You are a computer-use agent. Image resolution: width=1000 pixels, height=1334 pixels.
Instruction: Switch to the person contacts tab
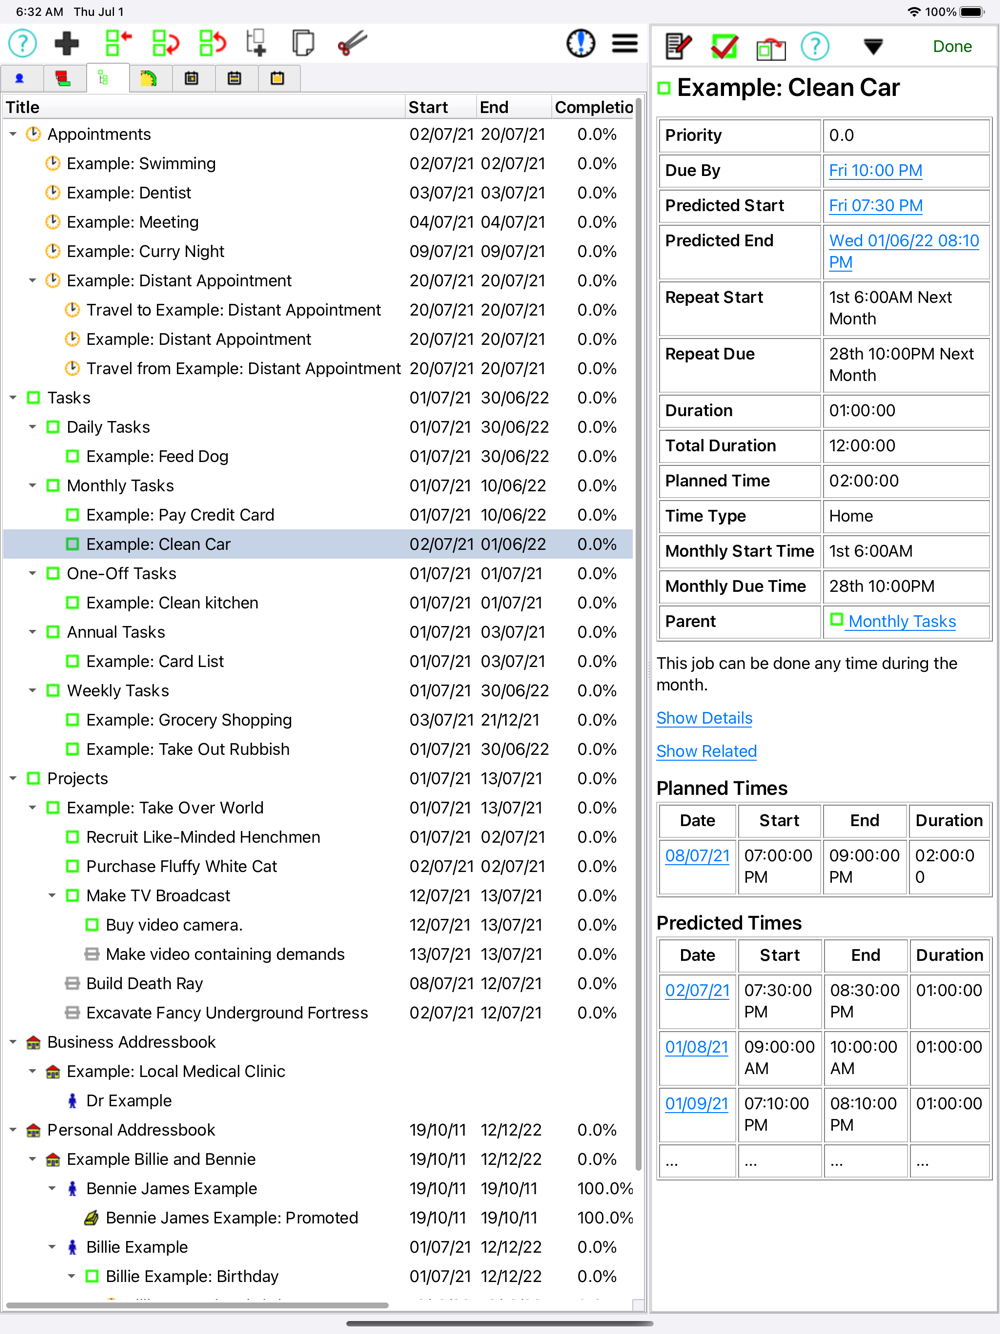20,78
